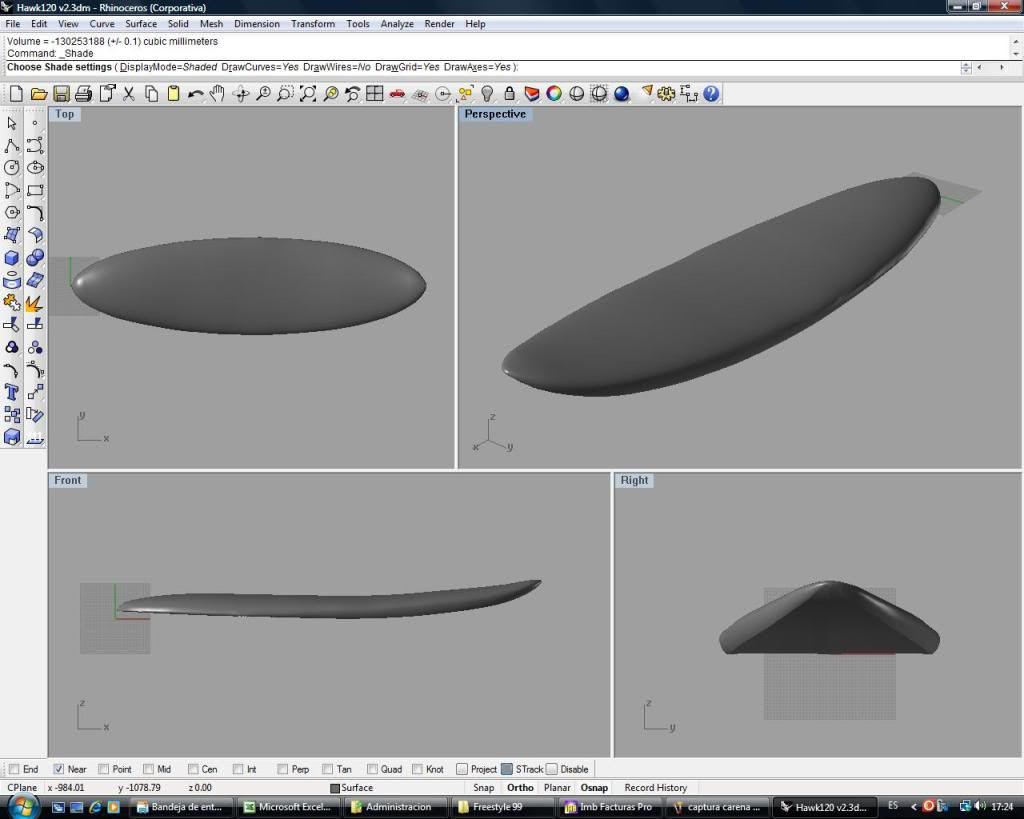The width and height of the screenshot is (1024, 819).
Task: Print using the printer icon
Action: click(84, 94)
